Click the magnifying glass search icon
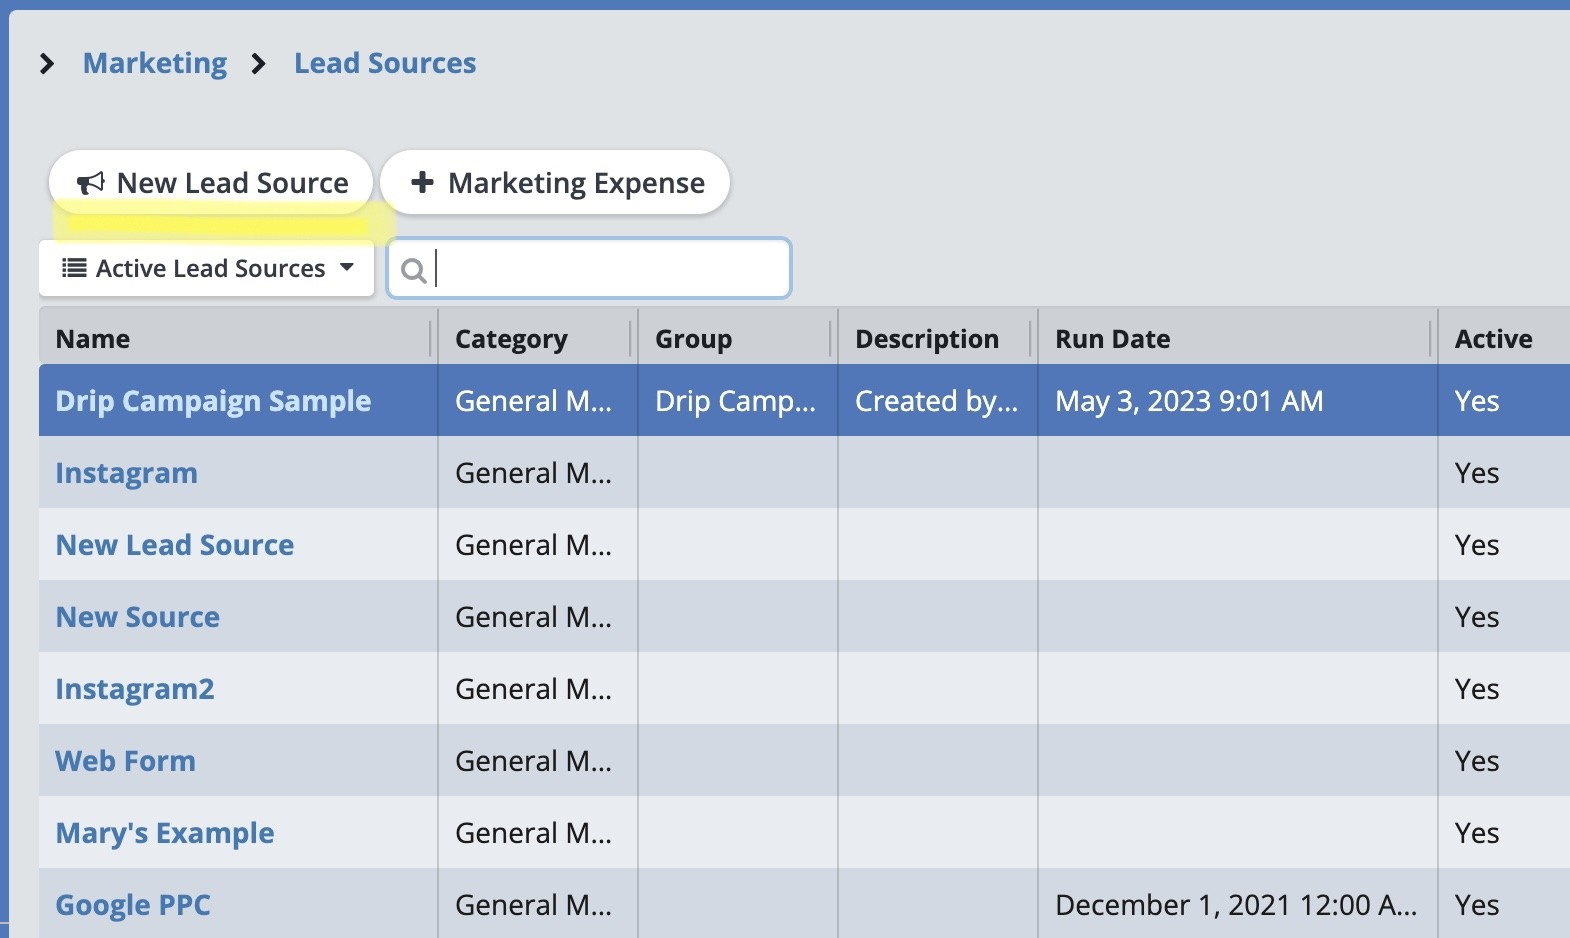1570x938 pixels. tap(412, 270)
